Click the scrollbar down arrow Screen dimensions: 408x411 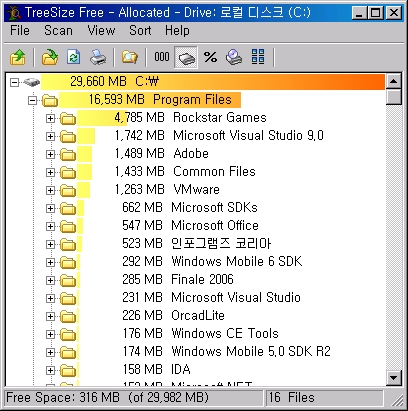[393, 378]
